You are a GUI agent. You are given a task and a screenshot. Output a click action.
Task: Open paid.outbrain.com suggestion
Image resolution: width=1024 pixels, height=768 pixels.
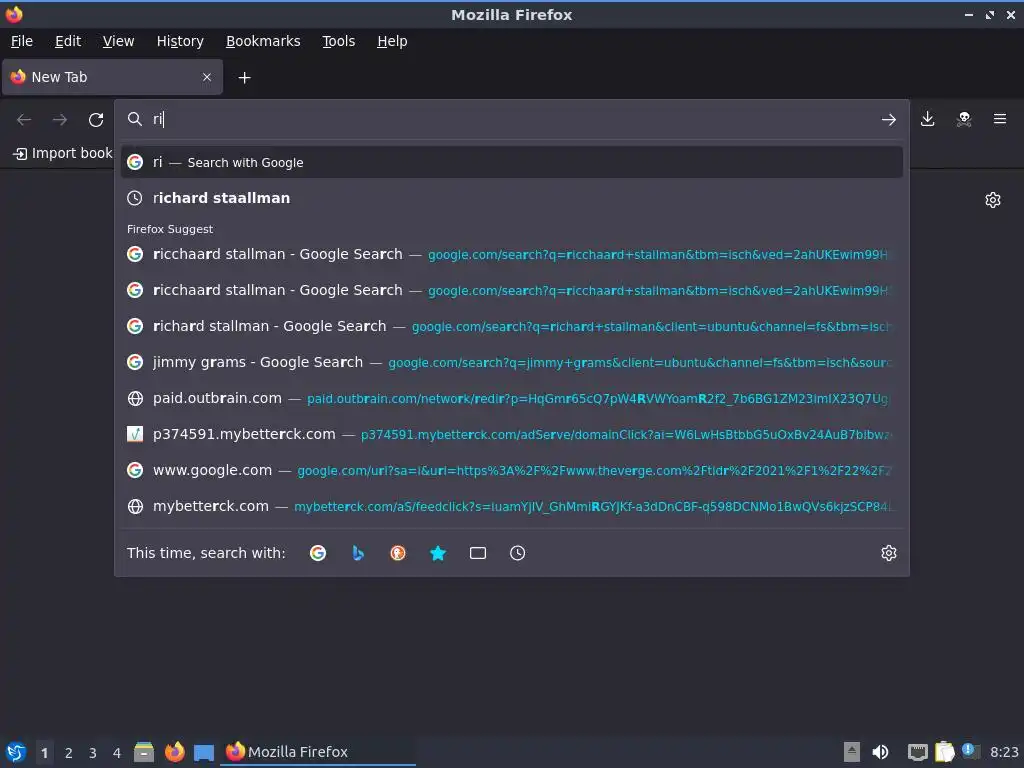point(511,398)
